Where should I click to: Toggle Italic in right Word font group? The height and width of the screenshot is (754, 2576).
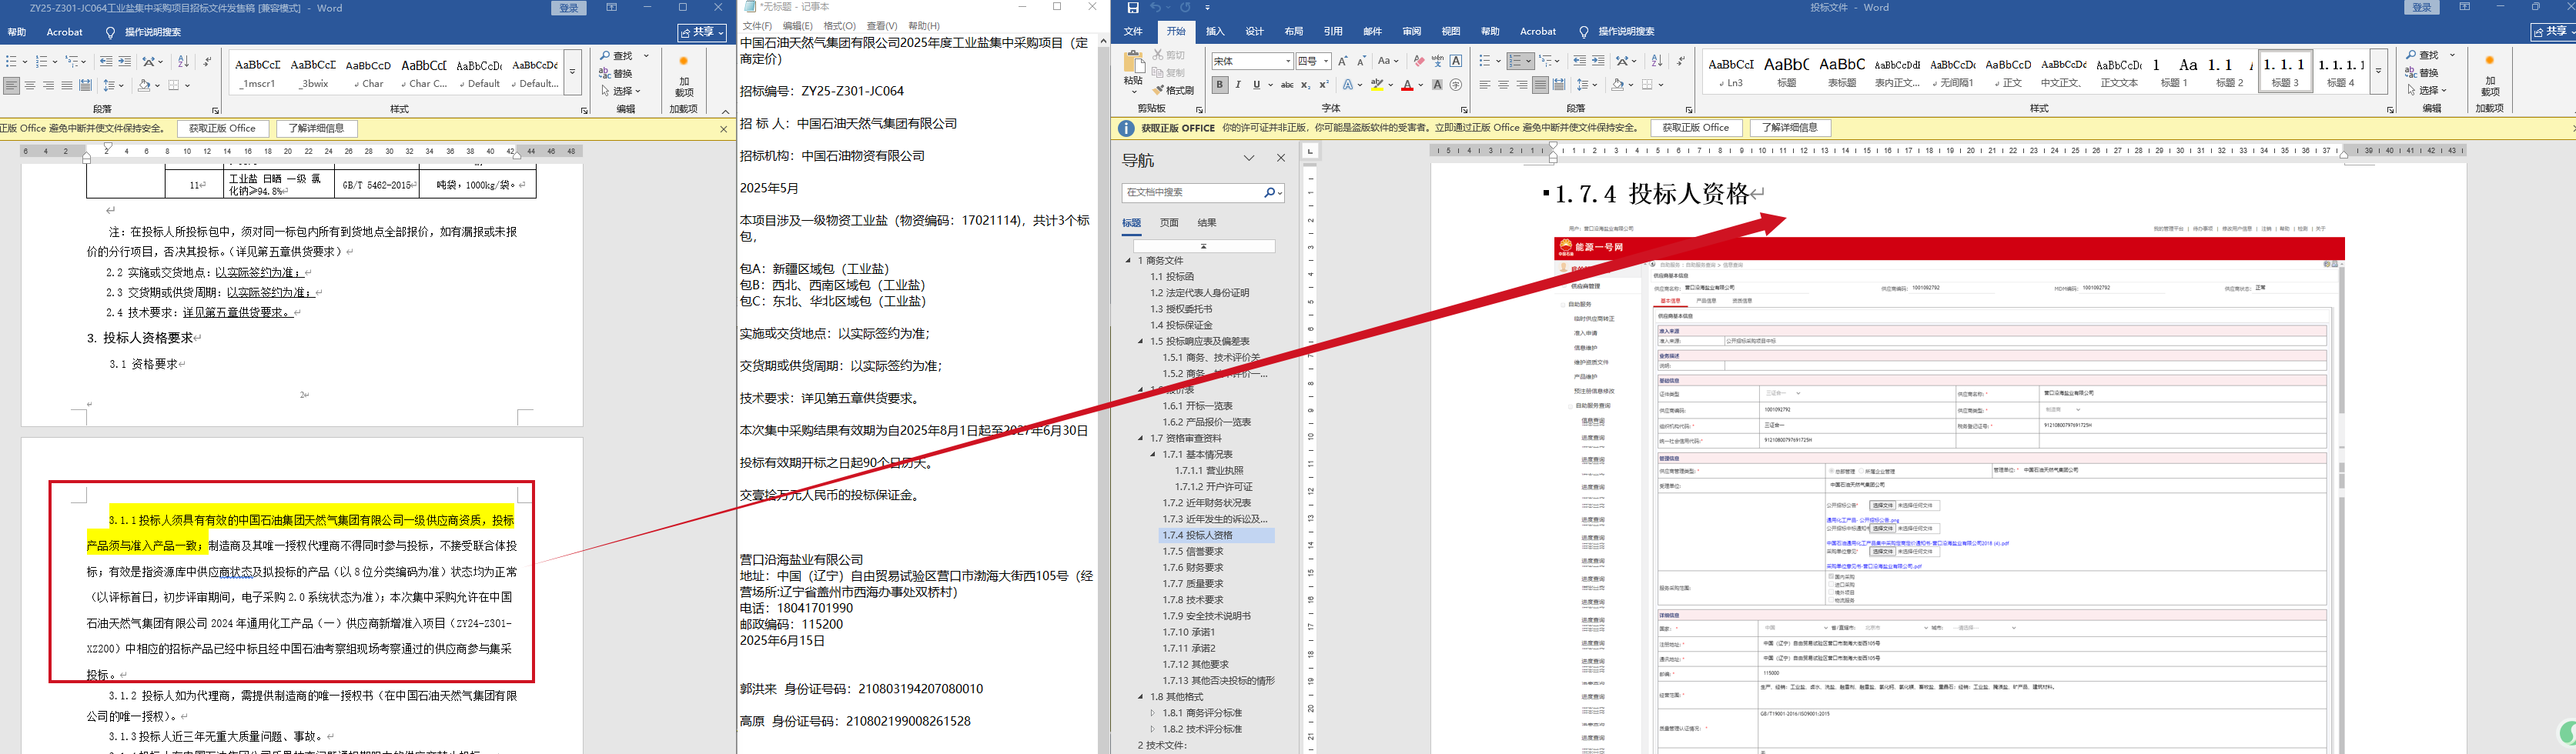(x=1238, y=85)
